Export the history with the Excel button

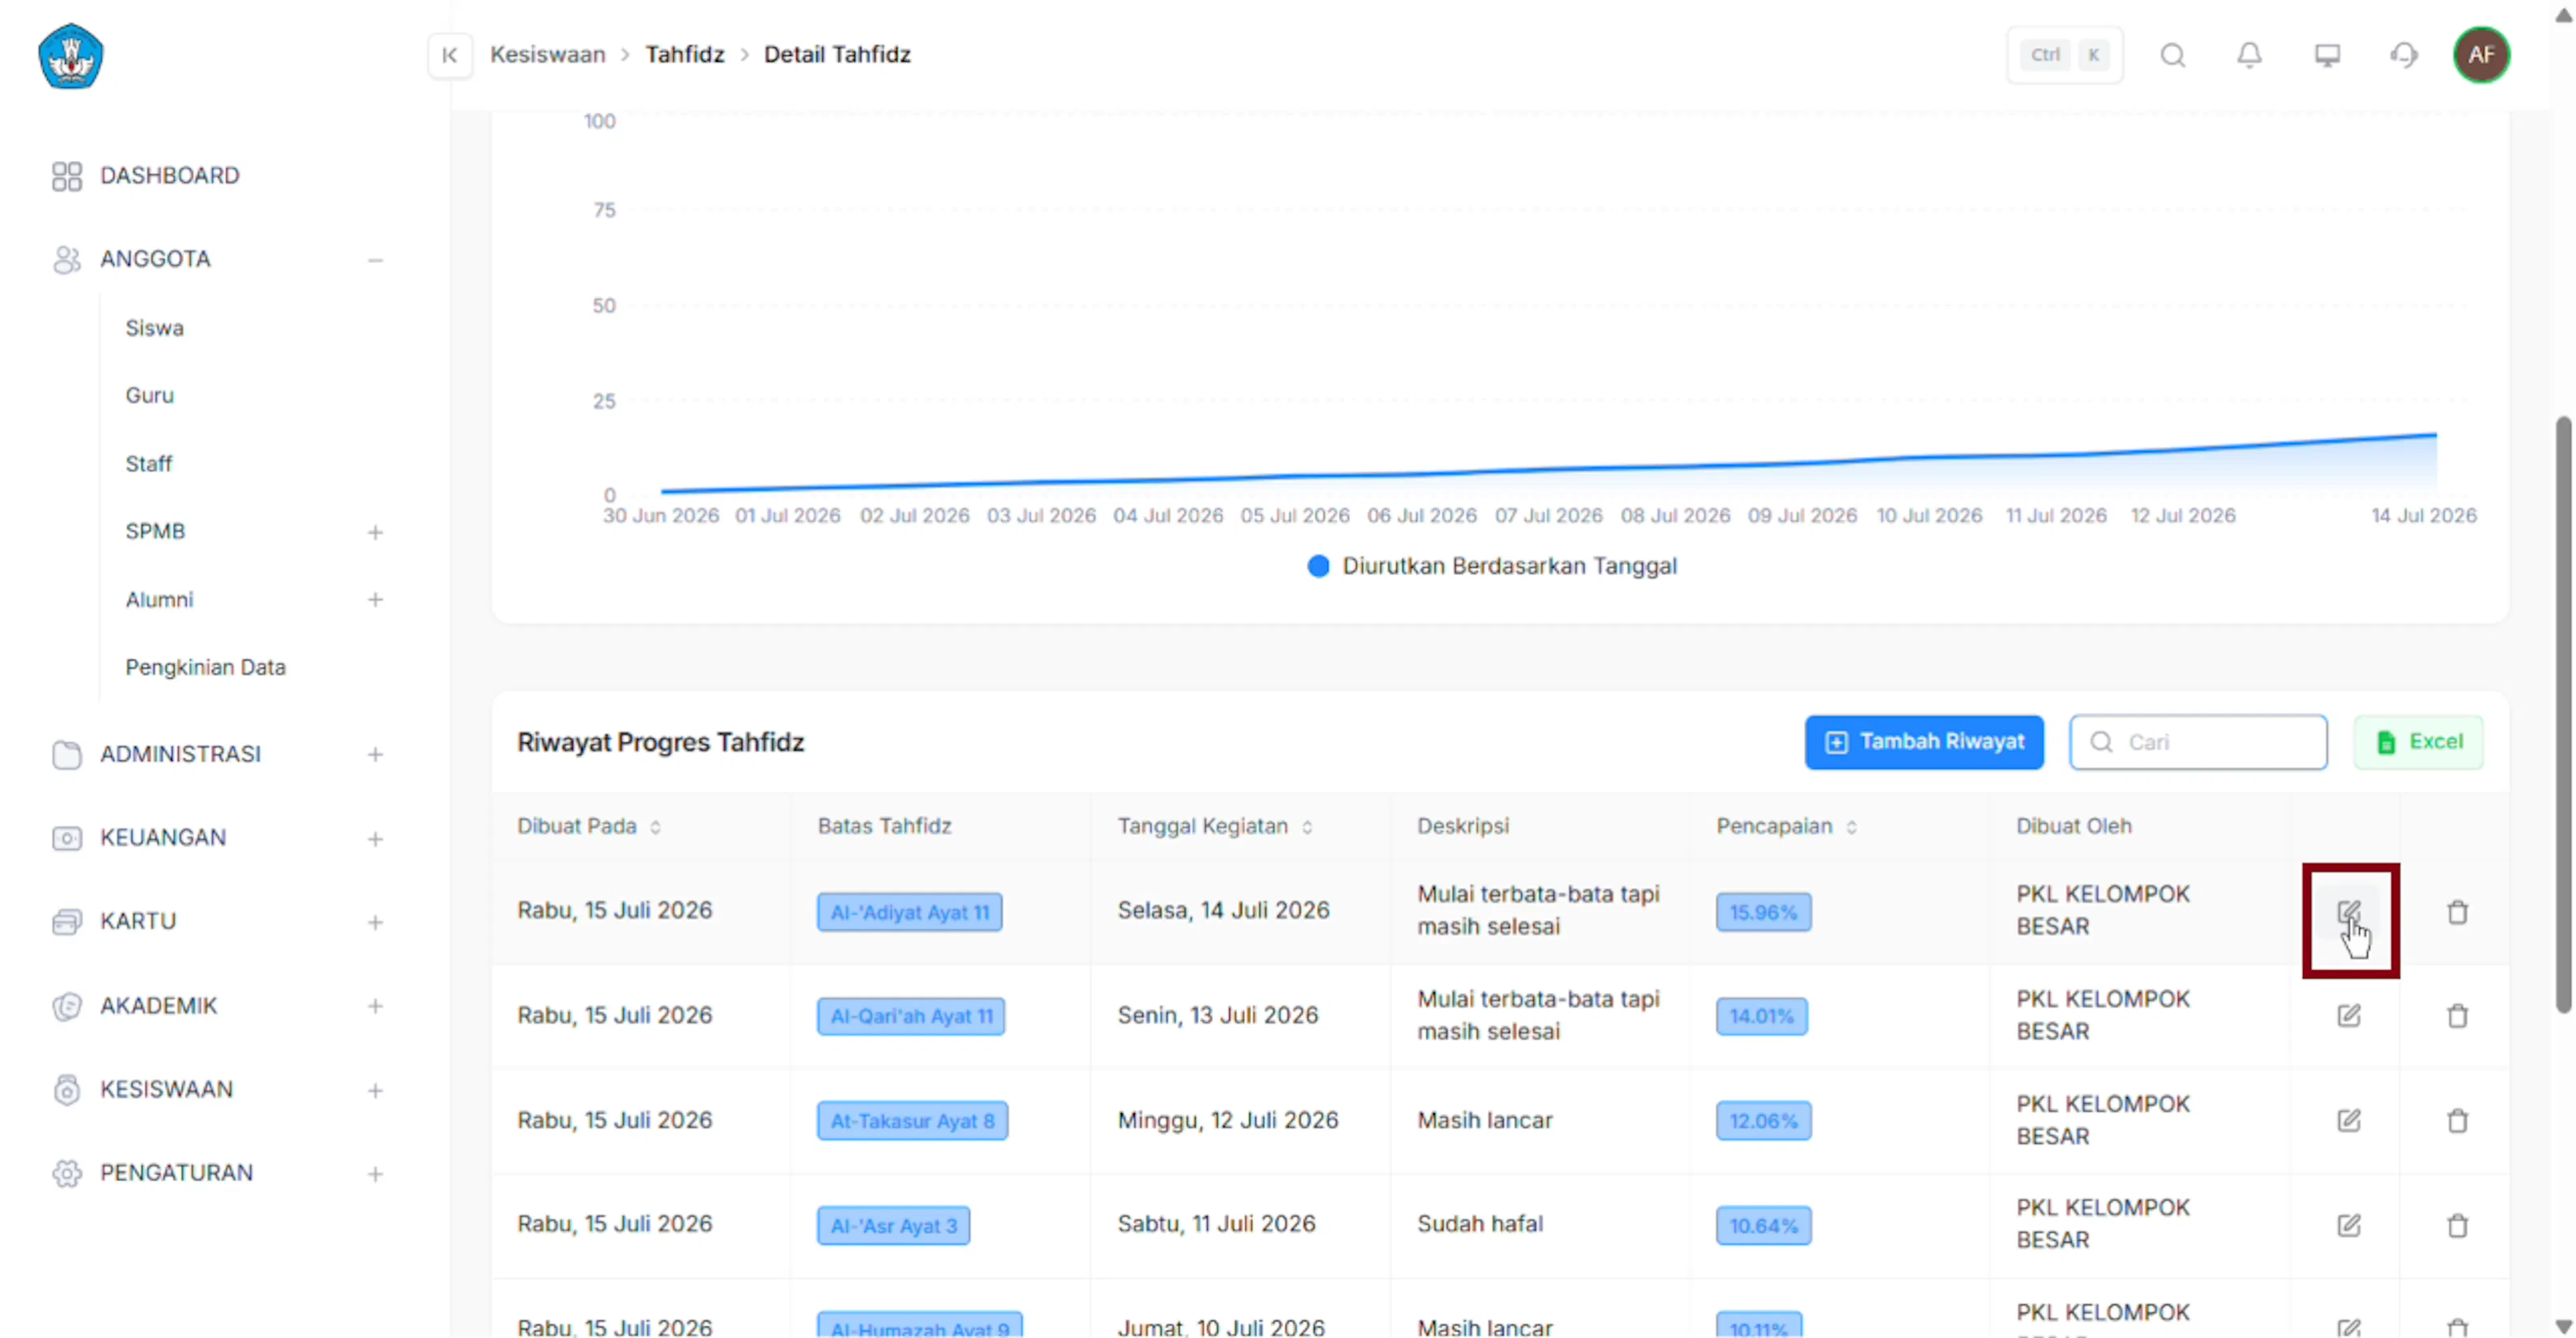[2417, 742]
